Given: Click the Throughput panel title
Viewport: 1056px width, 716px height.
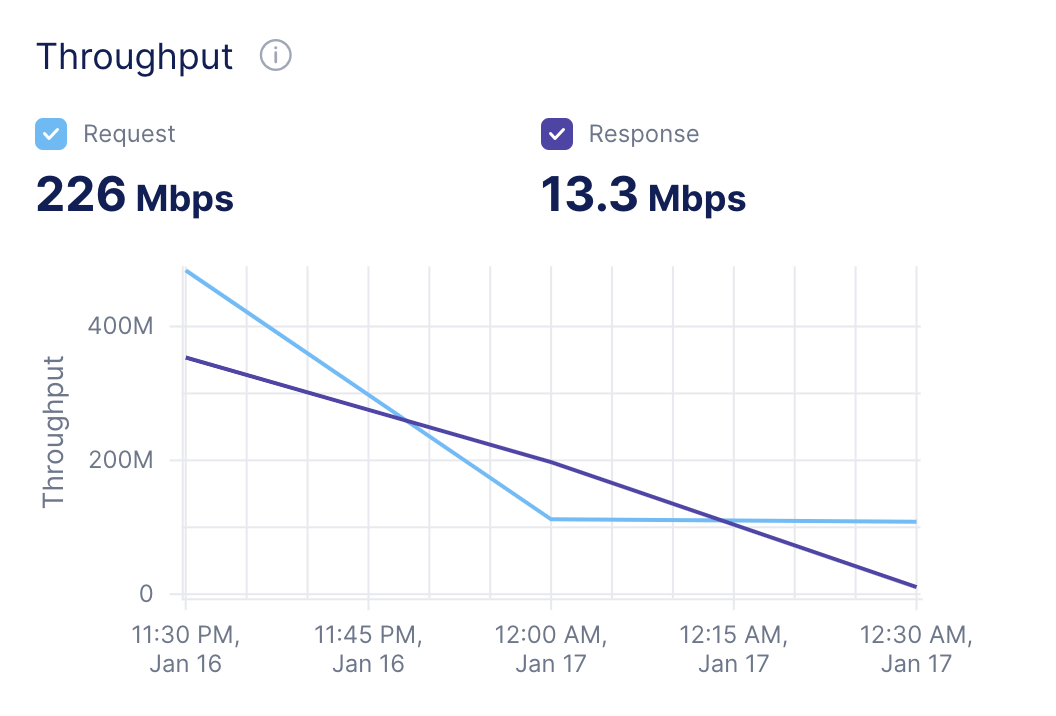Looking at the screenshot, I should click(x=135, y=57).
